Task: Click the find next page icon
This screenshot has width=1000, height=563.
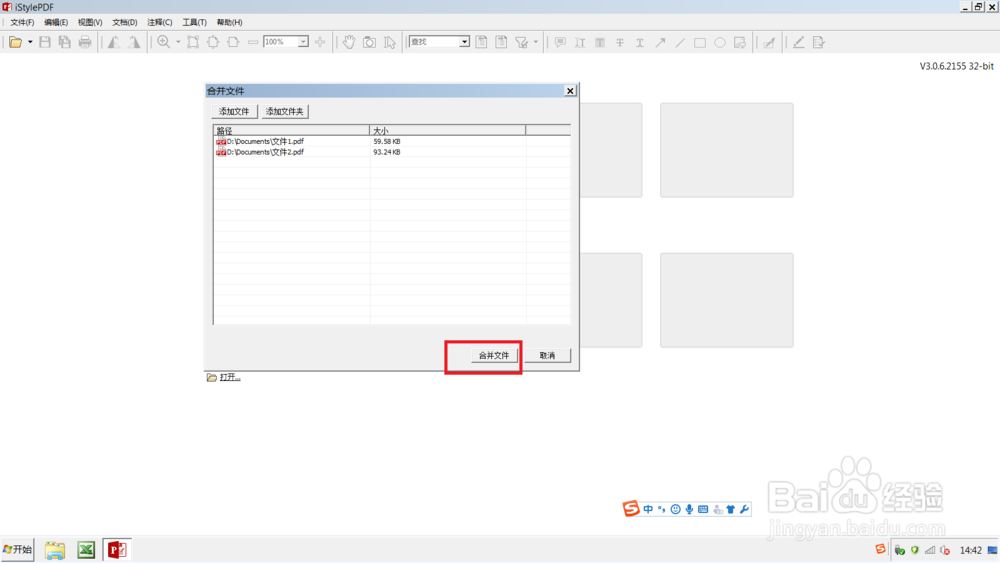Action: click(501, 42)
